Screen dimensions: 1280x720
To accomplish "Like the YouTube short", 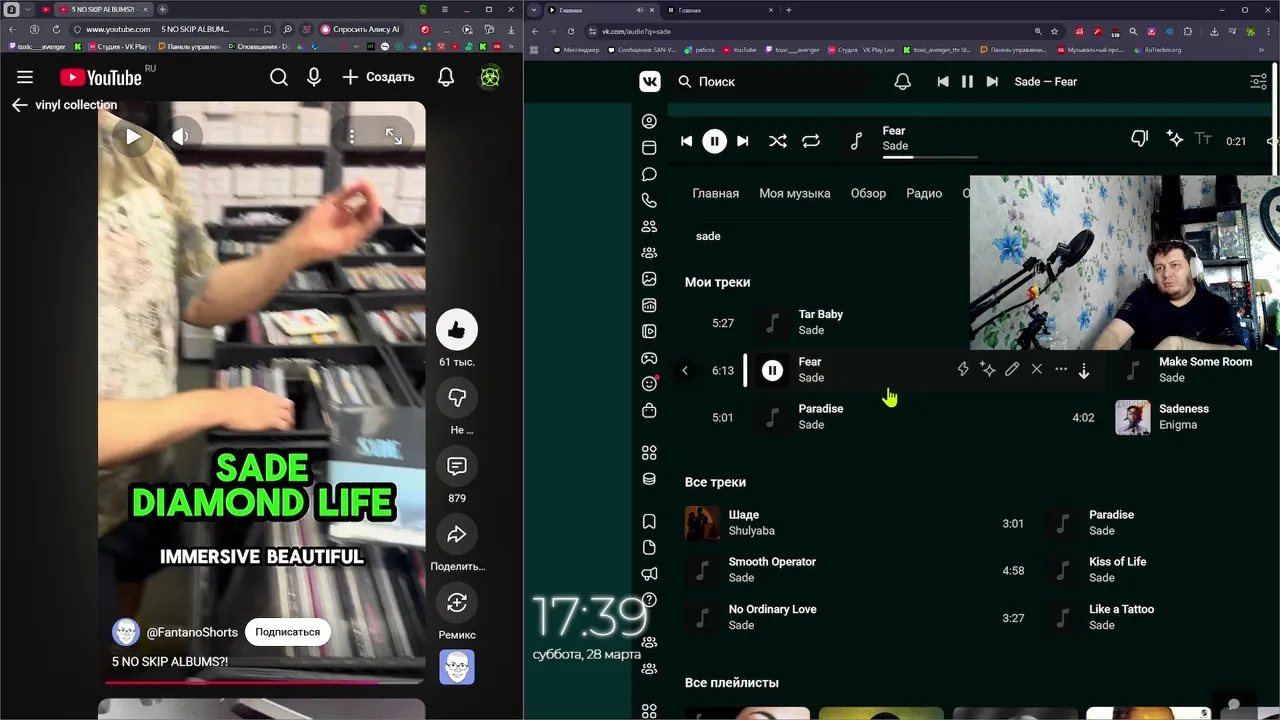I will (x=457, y=330).
